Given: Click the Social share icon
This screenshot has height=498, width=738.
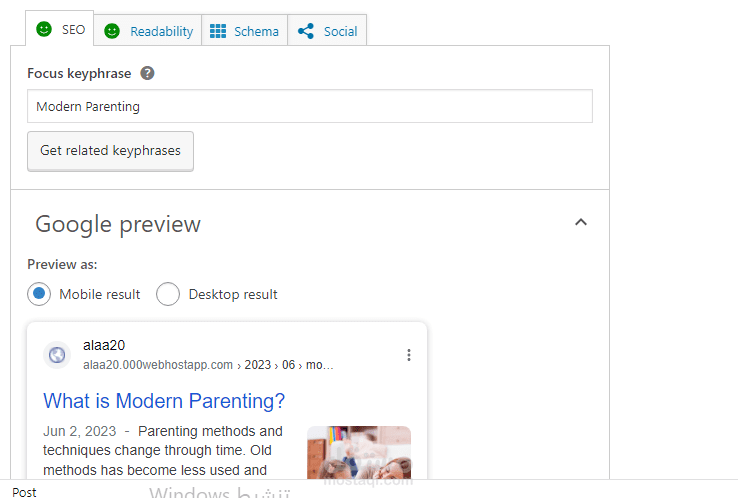Looking at the screenshot, I should [306, 31].
